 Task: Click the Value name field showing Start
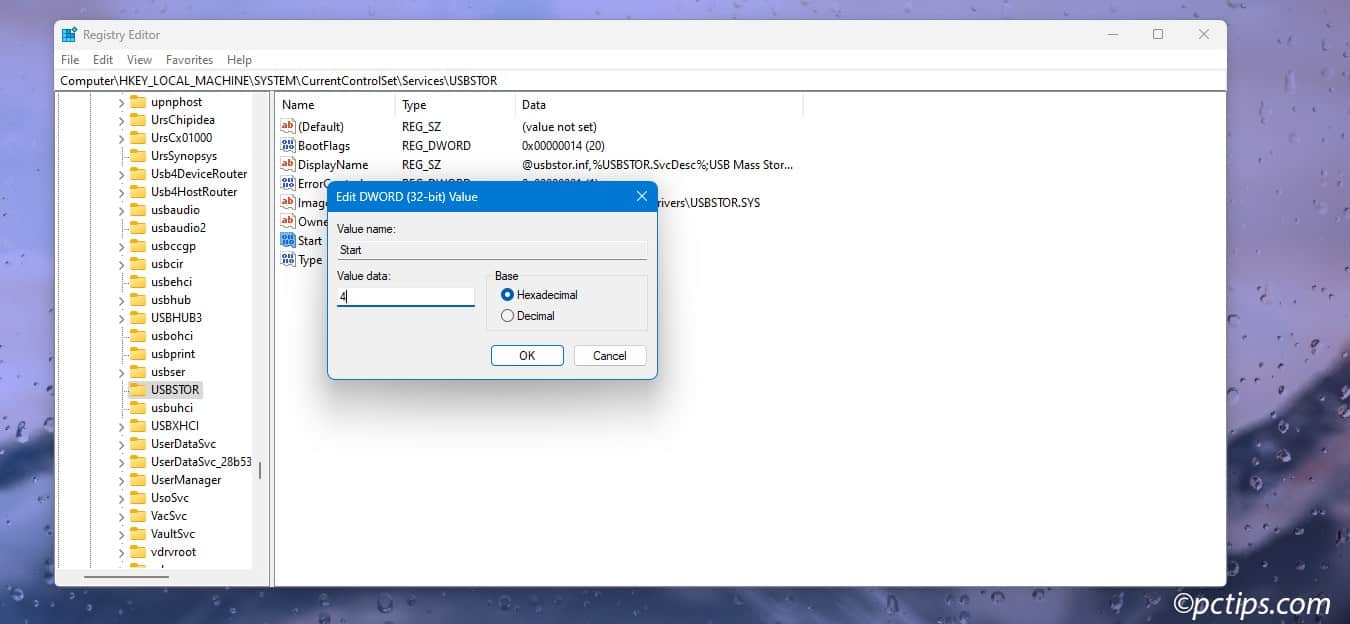point(492,250)
